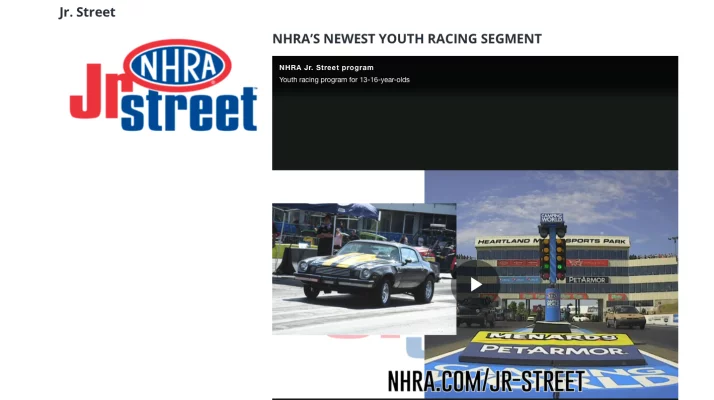Click the 'Heartland Motorsports Park' sign in the video
This screenshot has height=400, width=714.
[552, 241]
